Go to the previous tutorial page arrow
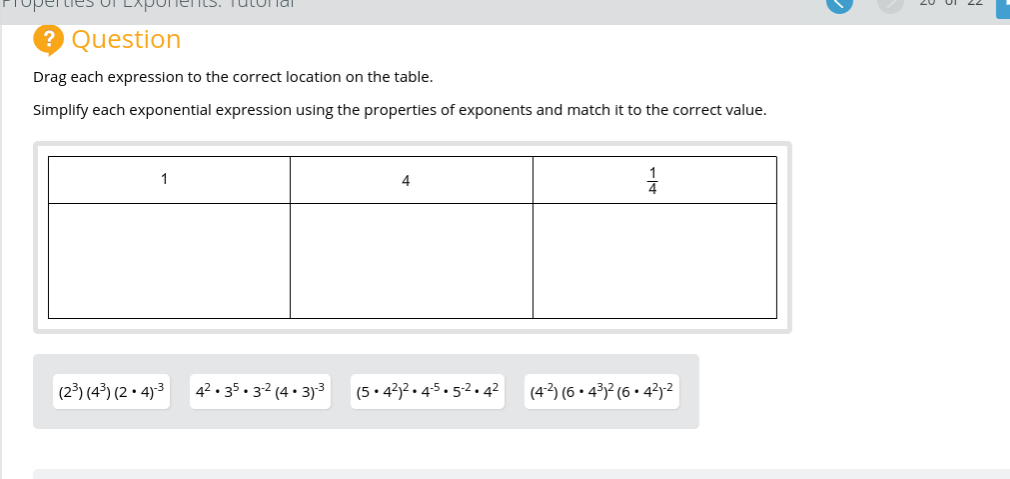This screenshot has width=1010, height=479. 840,4
